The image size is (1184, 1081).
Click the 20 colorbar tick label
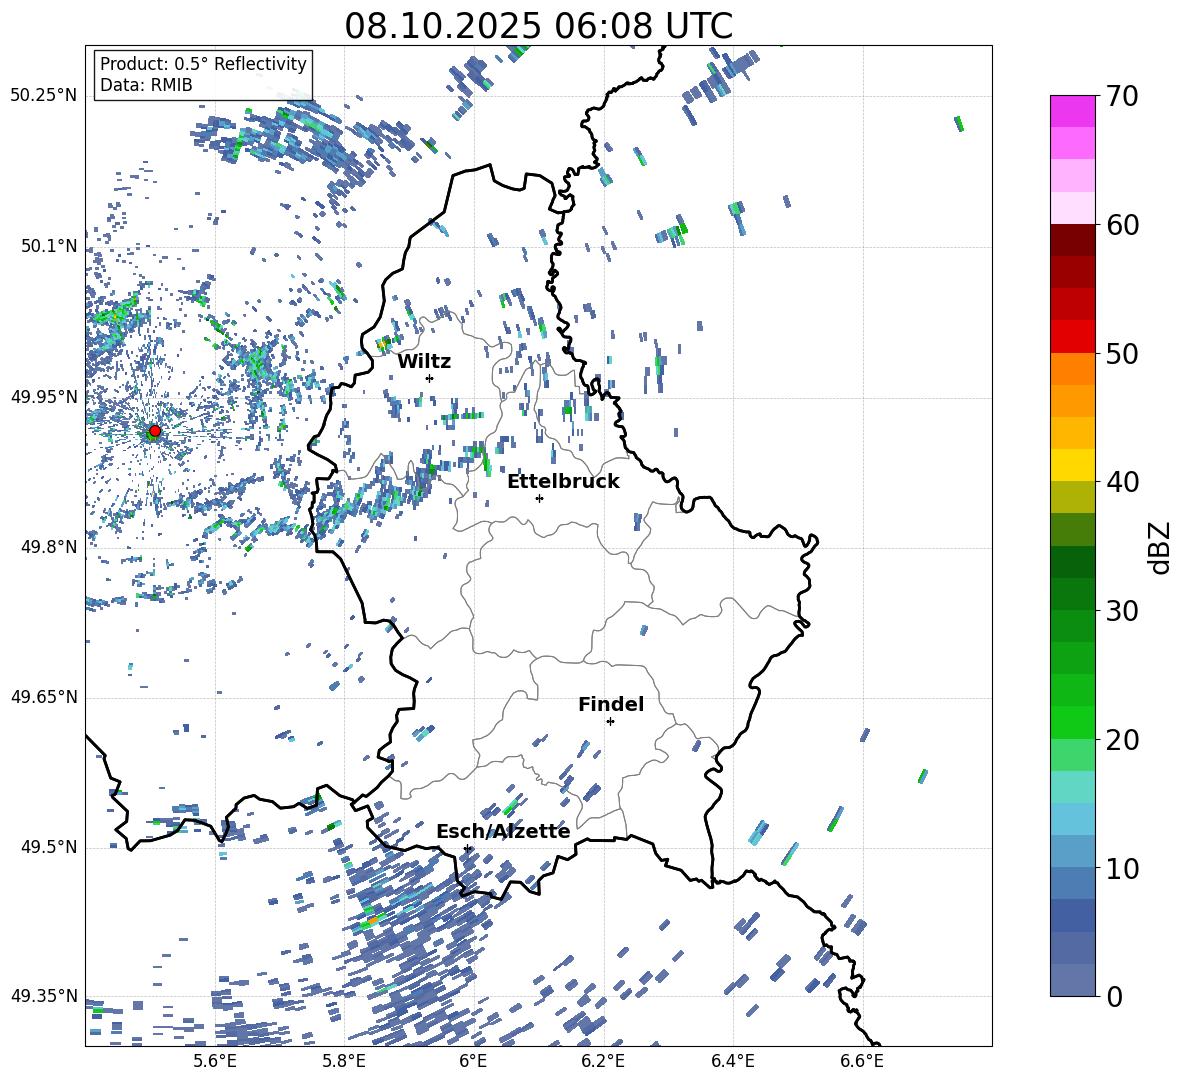(x=1122, y=739)
